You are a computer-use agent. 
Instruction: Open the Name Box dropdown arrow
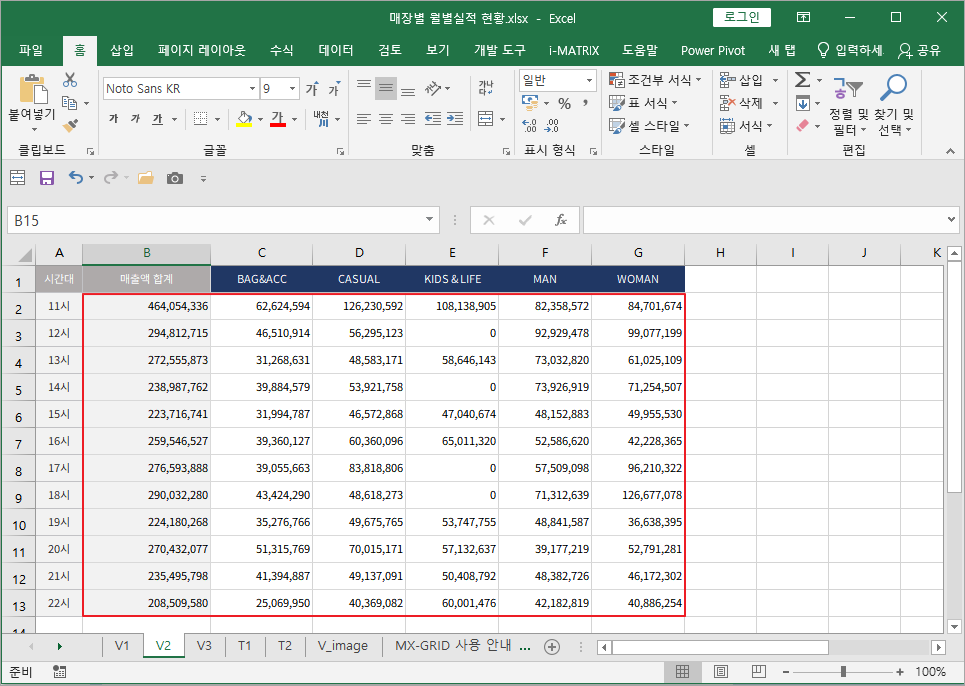(x=430, y=220)
